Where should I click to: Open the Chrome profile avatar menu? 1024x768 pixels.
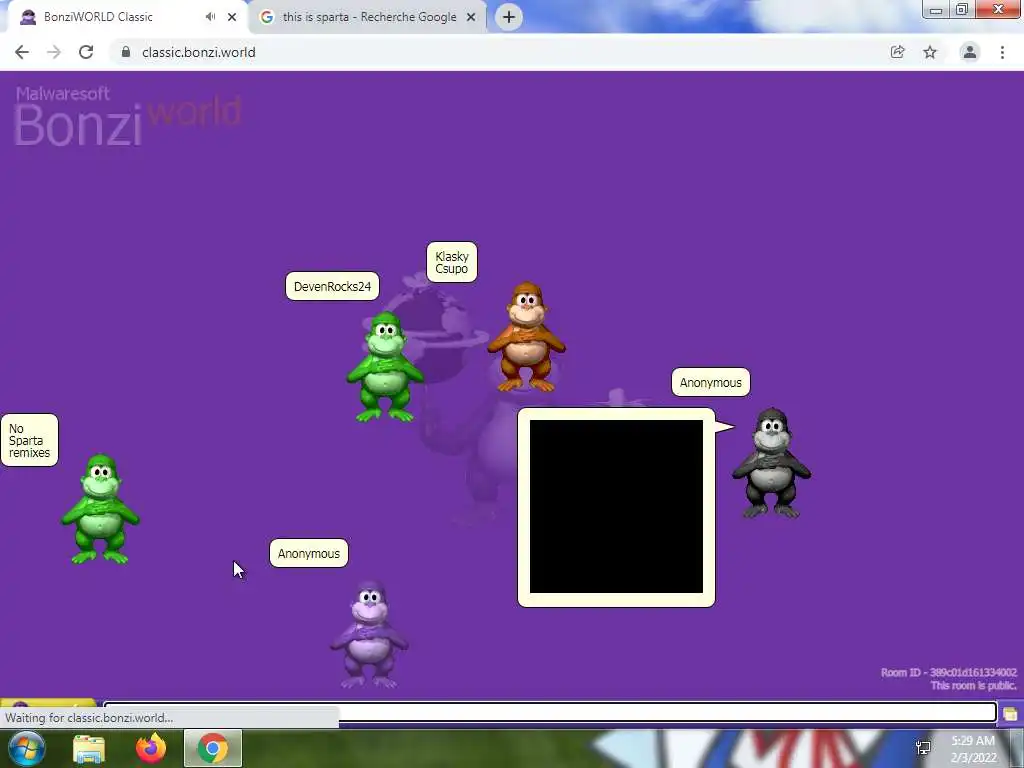(970, 52)
